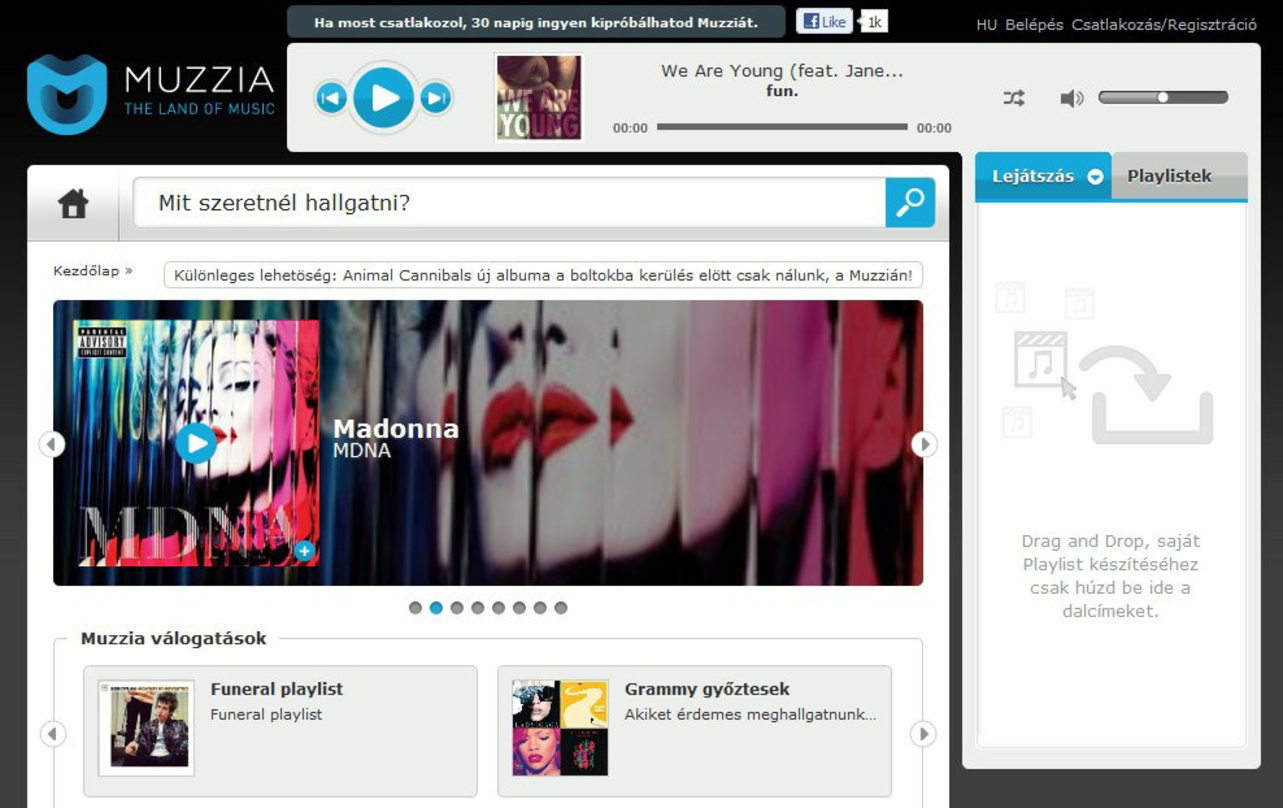Mute the volume speaker icon

(1071, 98)
